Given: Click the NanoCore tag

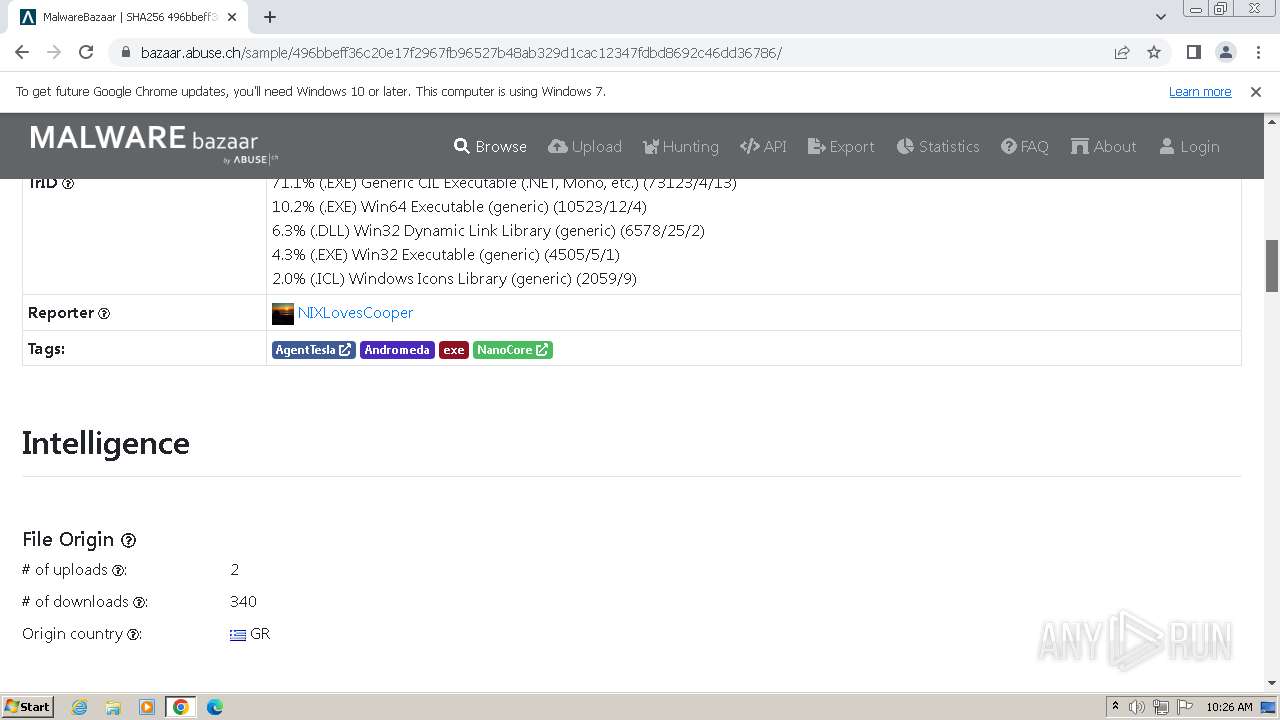Looking at the screenshot, I should click(x=512, y=350).
